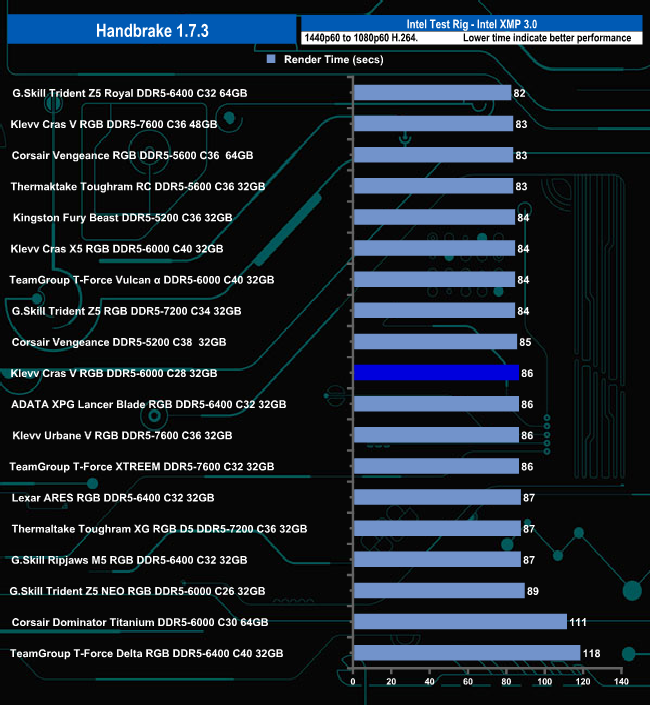
Task: Select the G.Skill Trident Z5 RGB DDR5-7200 label
Action: [x=126, y=311]
